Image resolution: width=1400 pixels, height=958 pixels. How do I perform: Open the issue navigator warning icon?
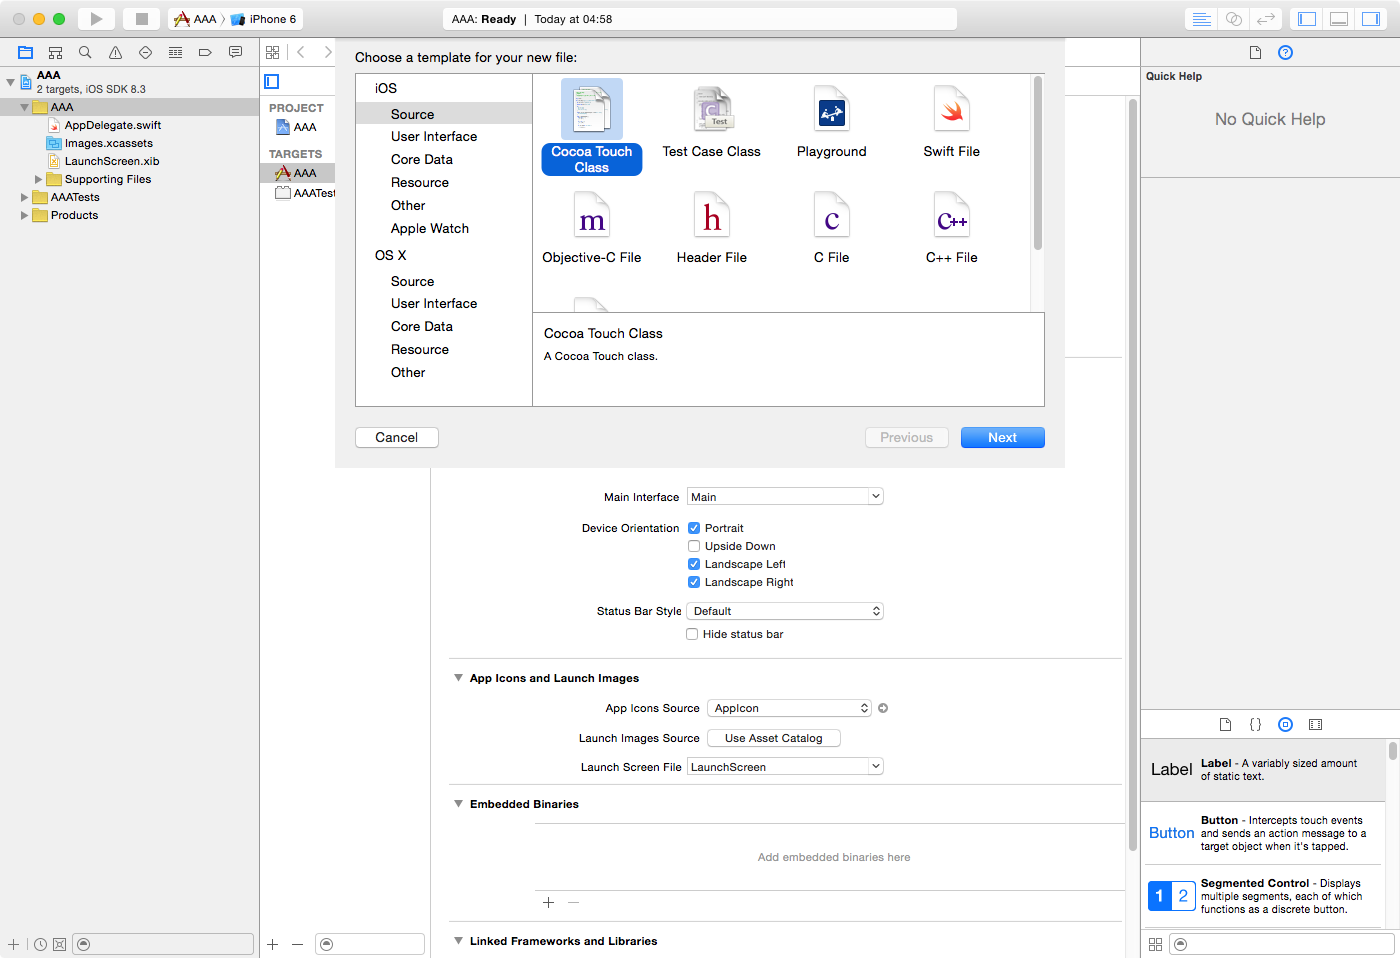click(x=115, y=52)
